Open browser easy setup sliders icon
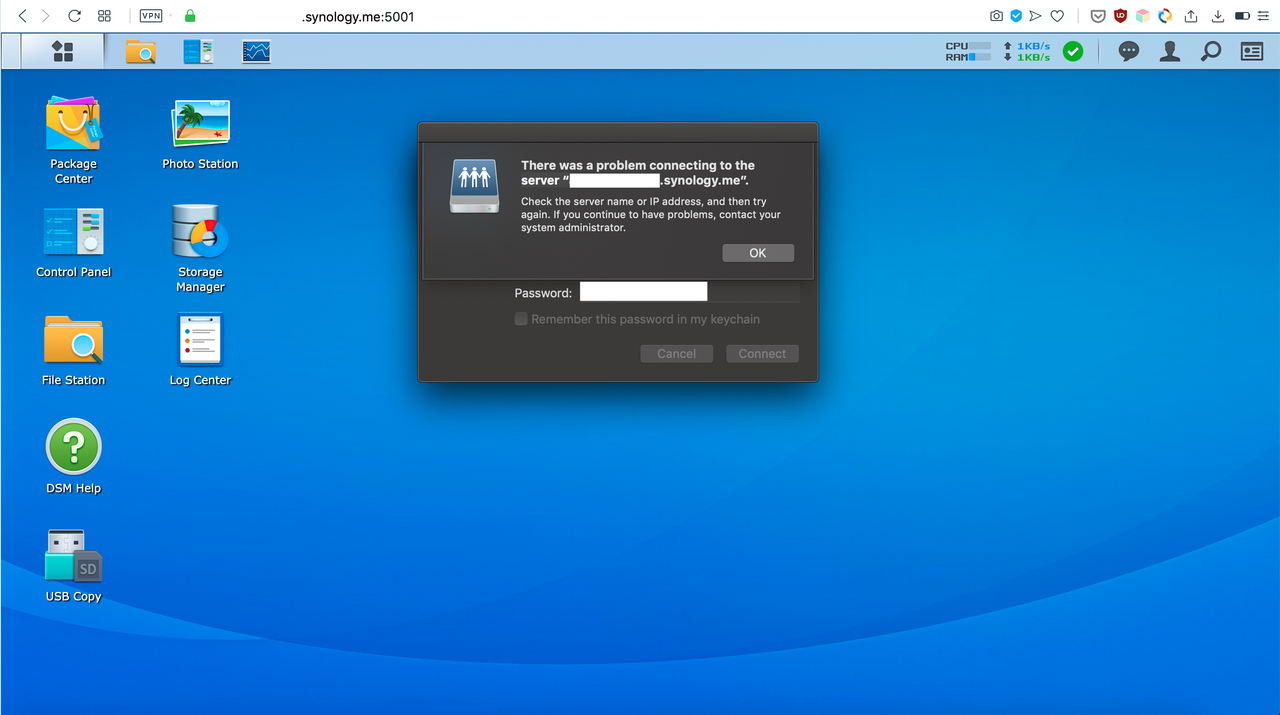Screen dimensions: 1280x715 [x=1263, y=16]
